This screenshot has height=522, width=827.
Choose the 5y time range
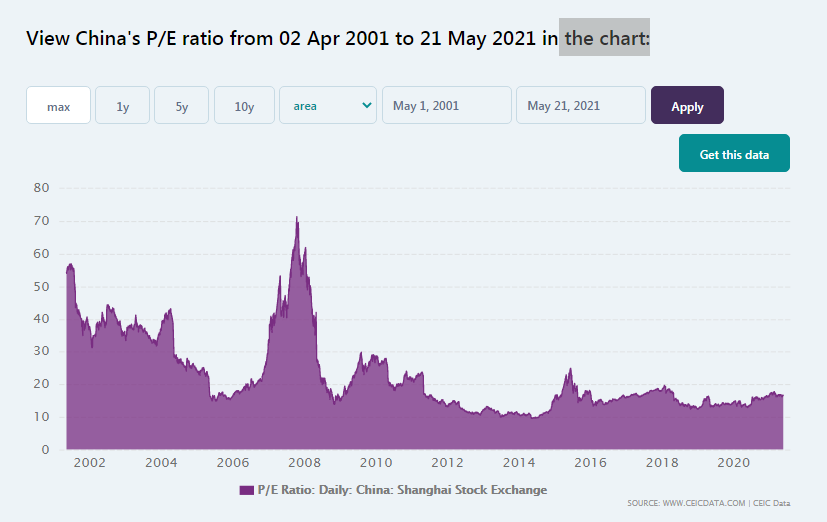coord(181,106)
